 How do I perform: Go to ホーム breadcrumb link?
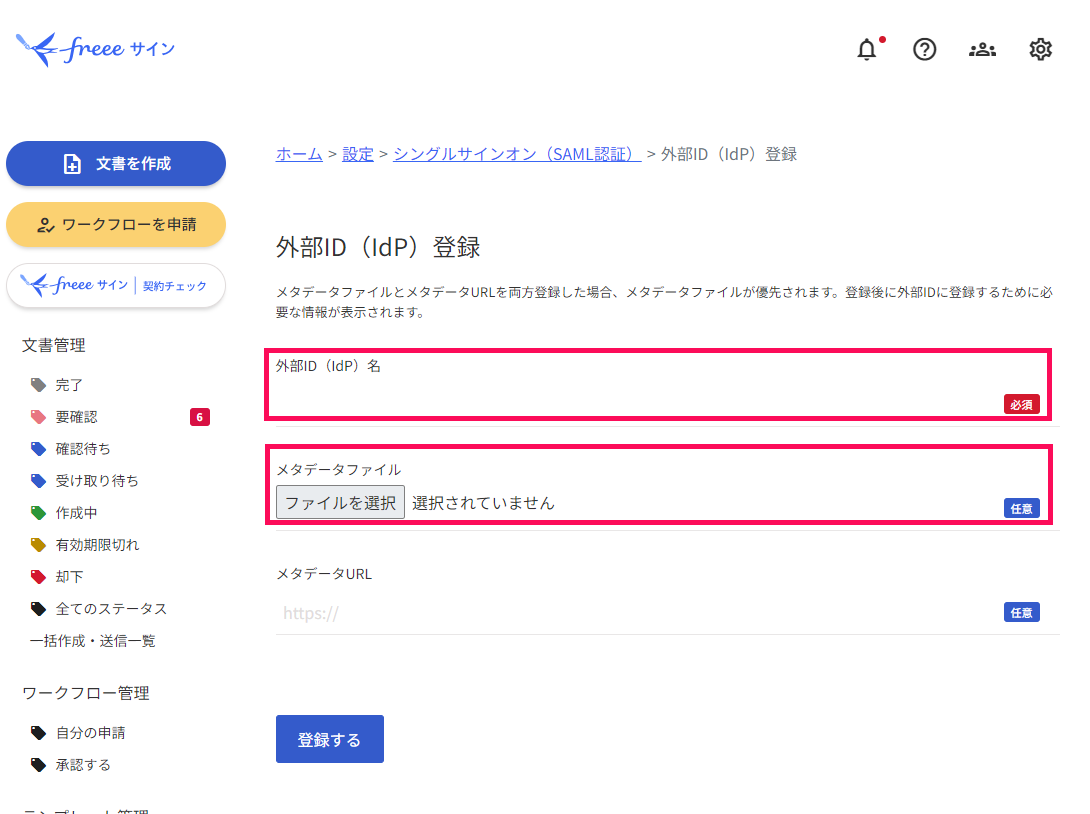[299, 154]
